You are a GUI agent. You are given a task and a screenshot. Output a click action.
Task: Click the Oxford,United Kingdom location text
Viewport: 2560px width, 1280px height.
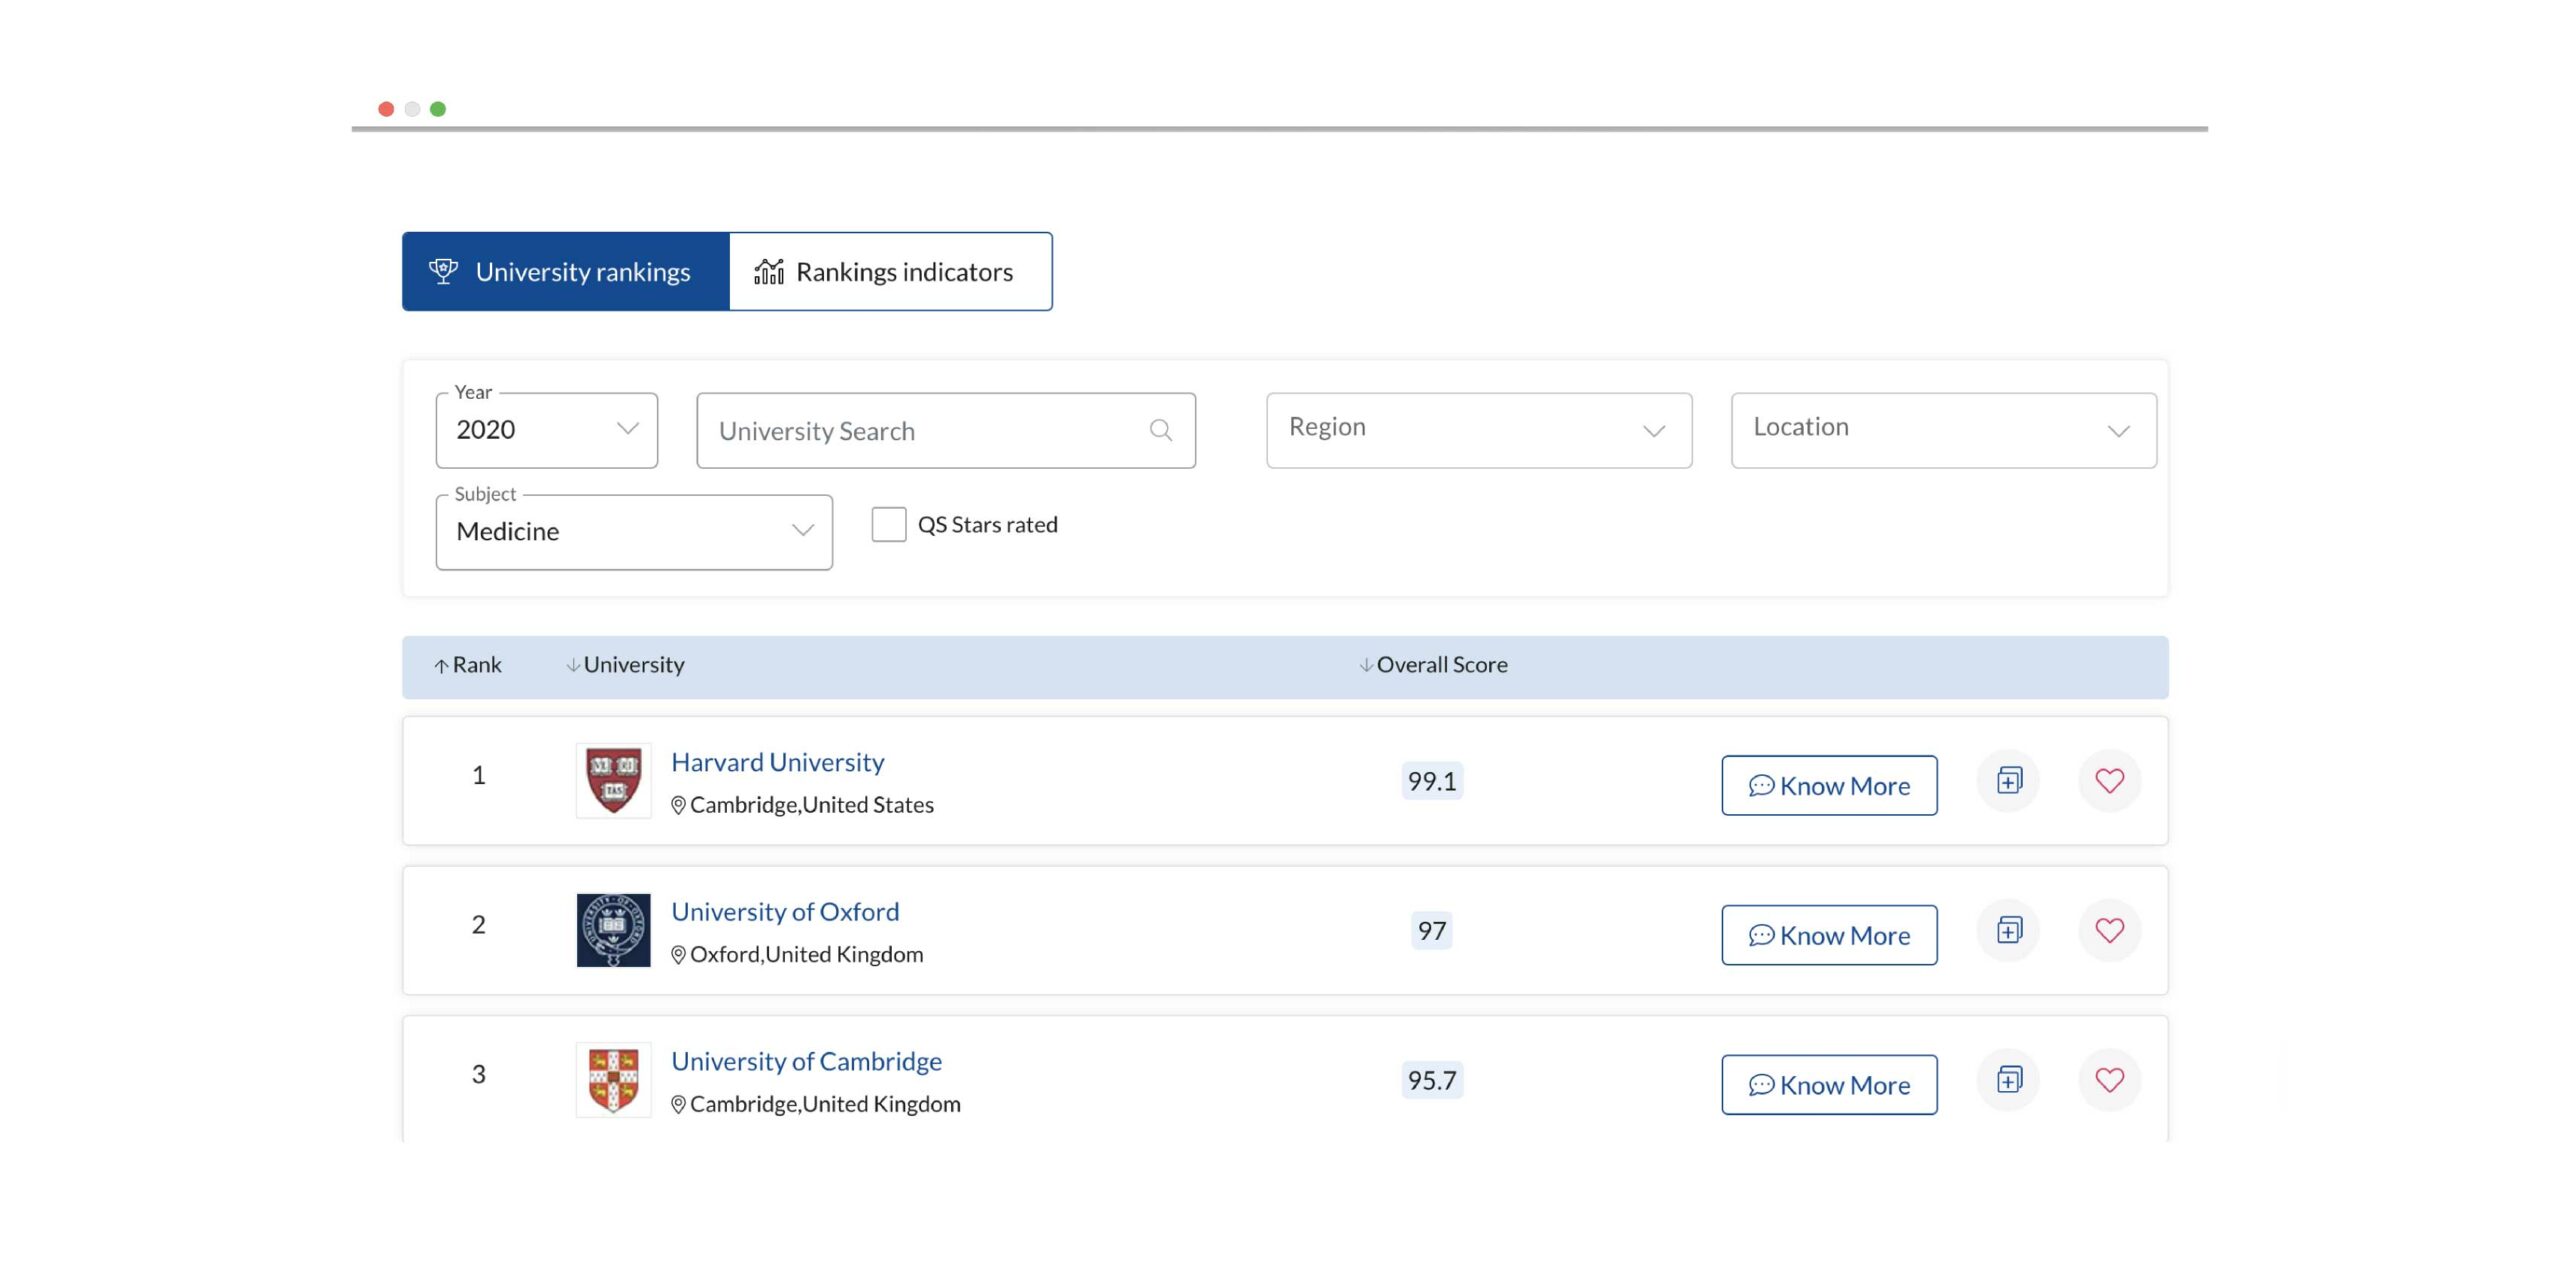click(807, 955)
